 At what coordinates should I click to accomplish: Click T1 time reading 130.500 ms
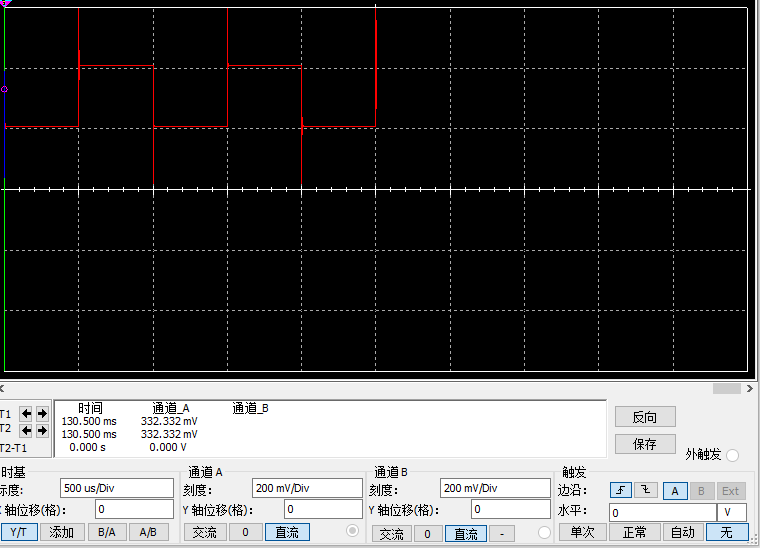point(89,421)
